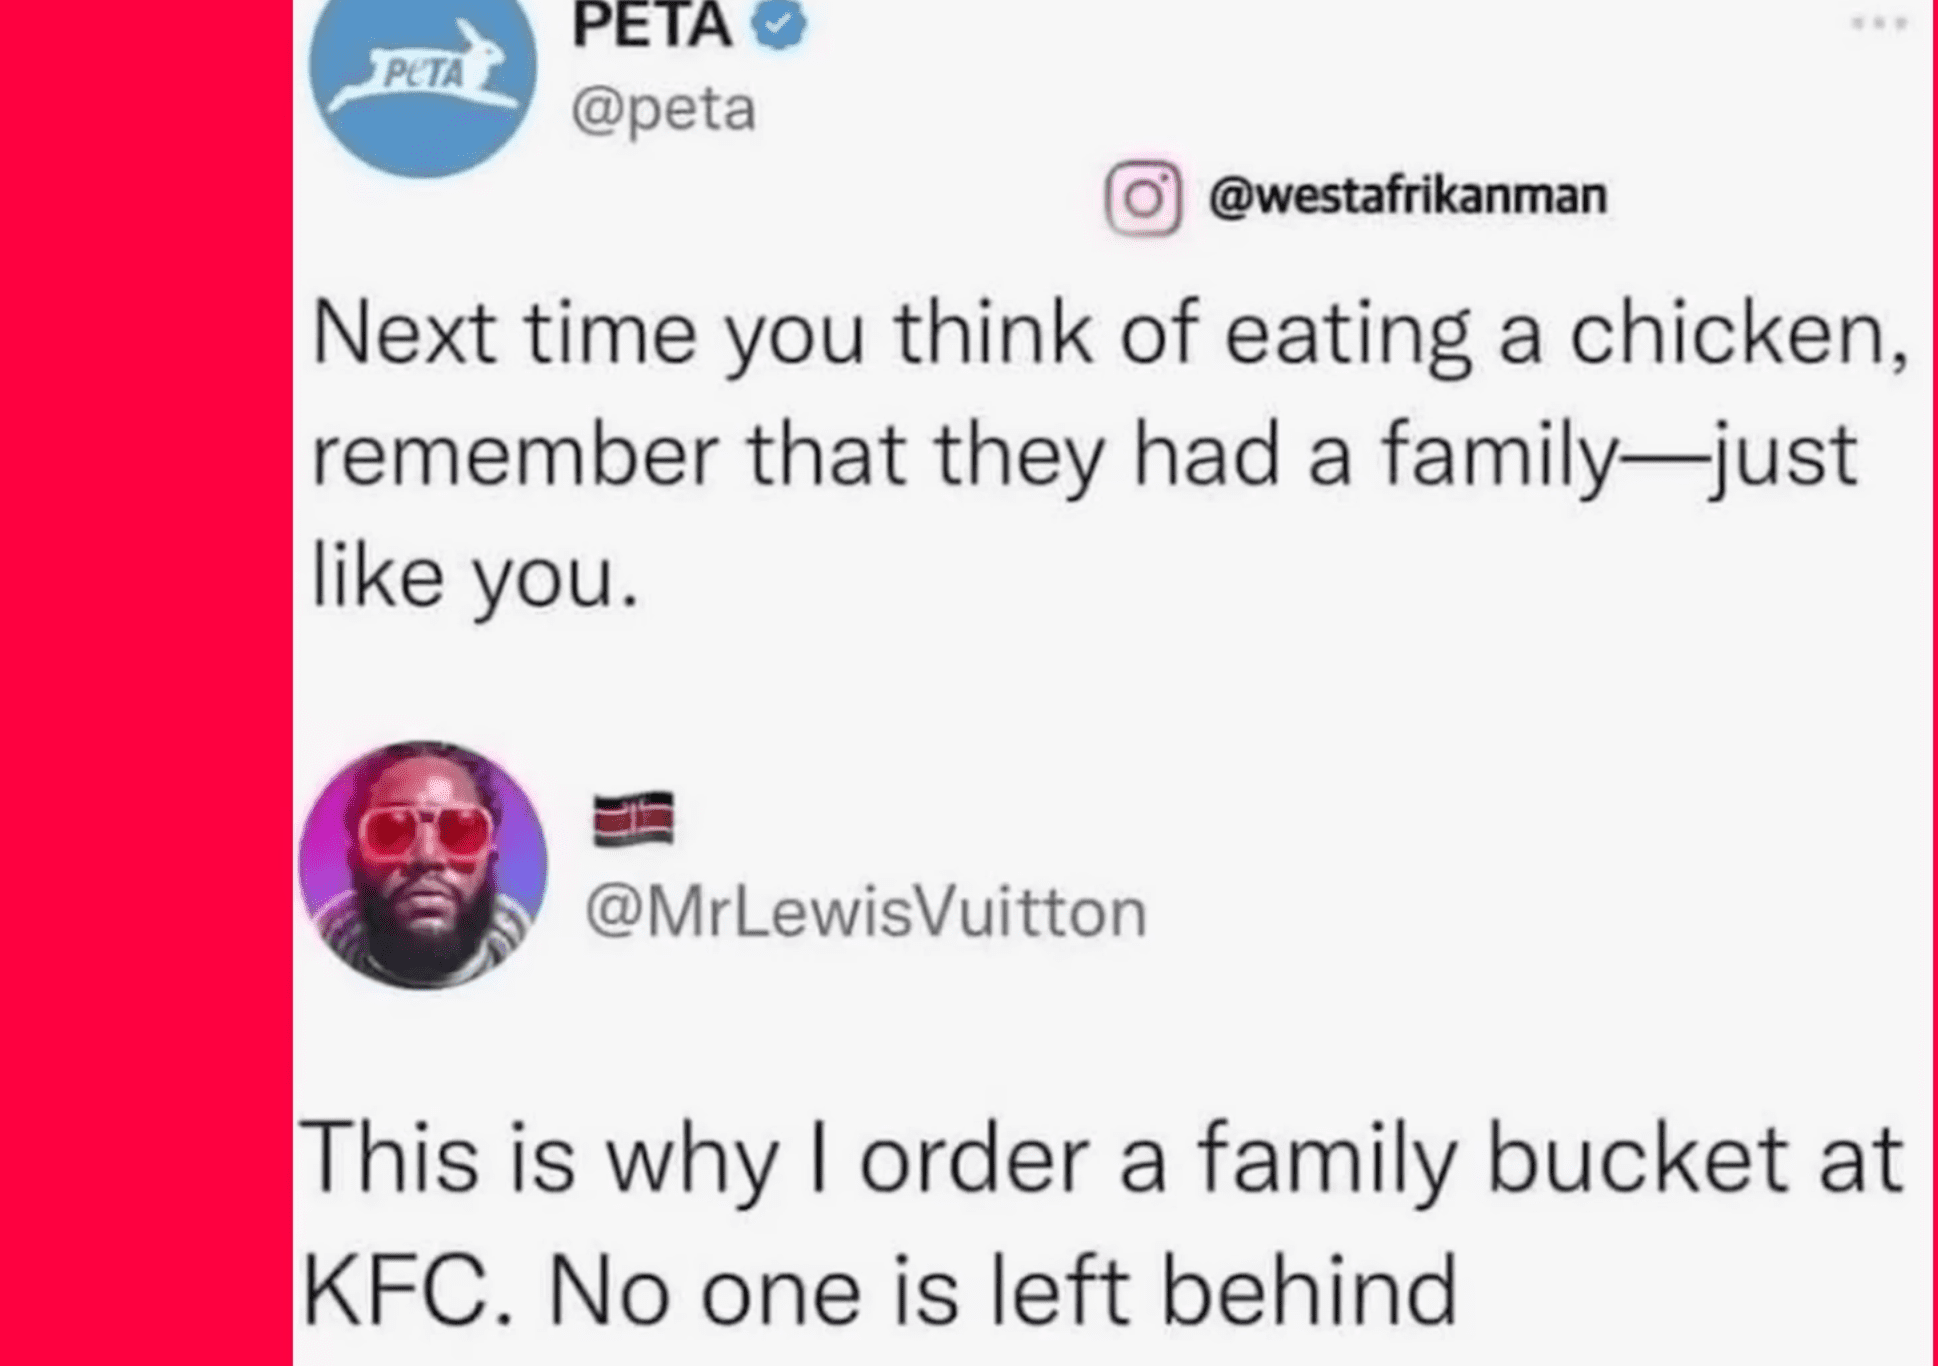Click the red sunglasses on the avatar
Screen dimensions: 1938x1366
pos(427,830)
